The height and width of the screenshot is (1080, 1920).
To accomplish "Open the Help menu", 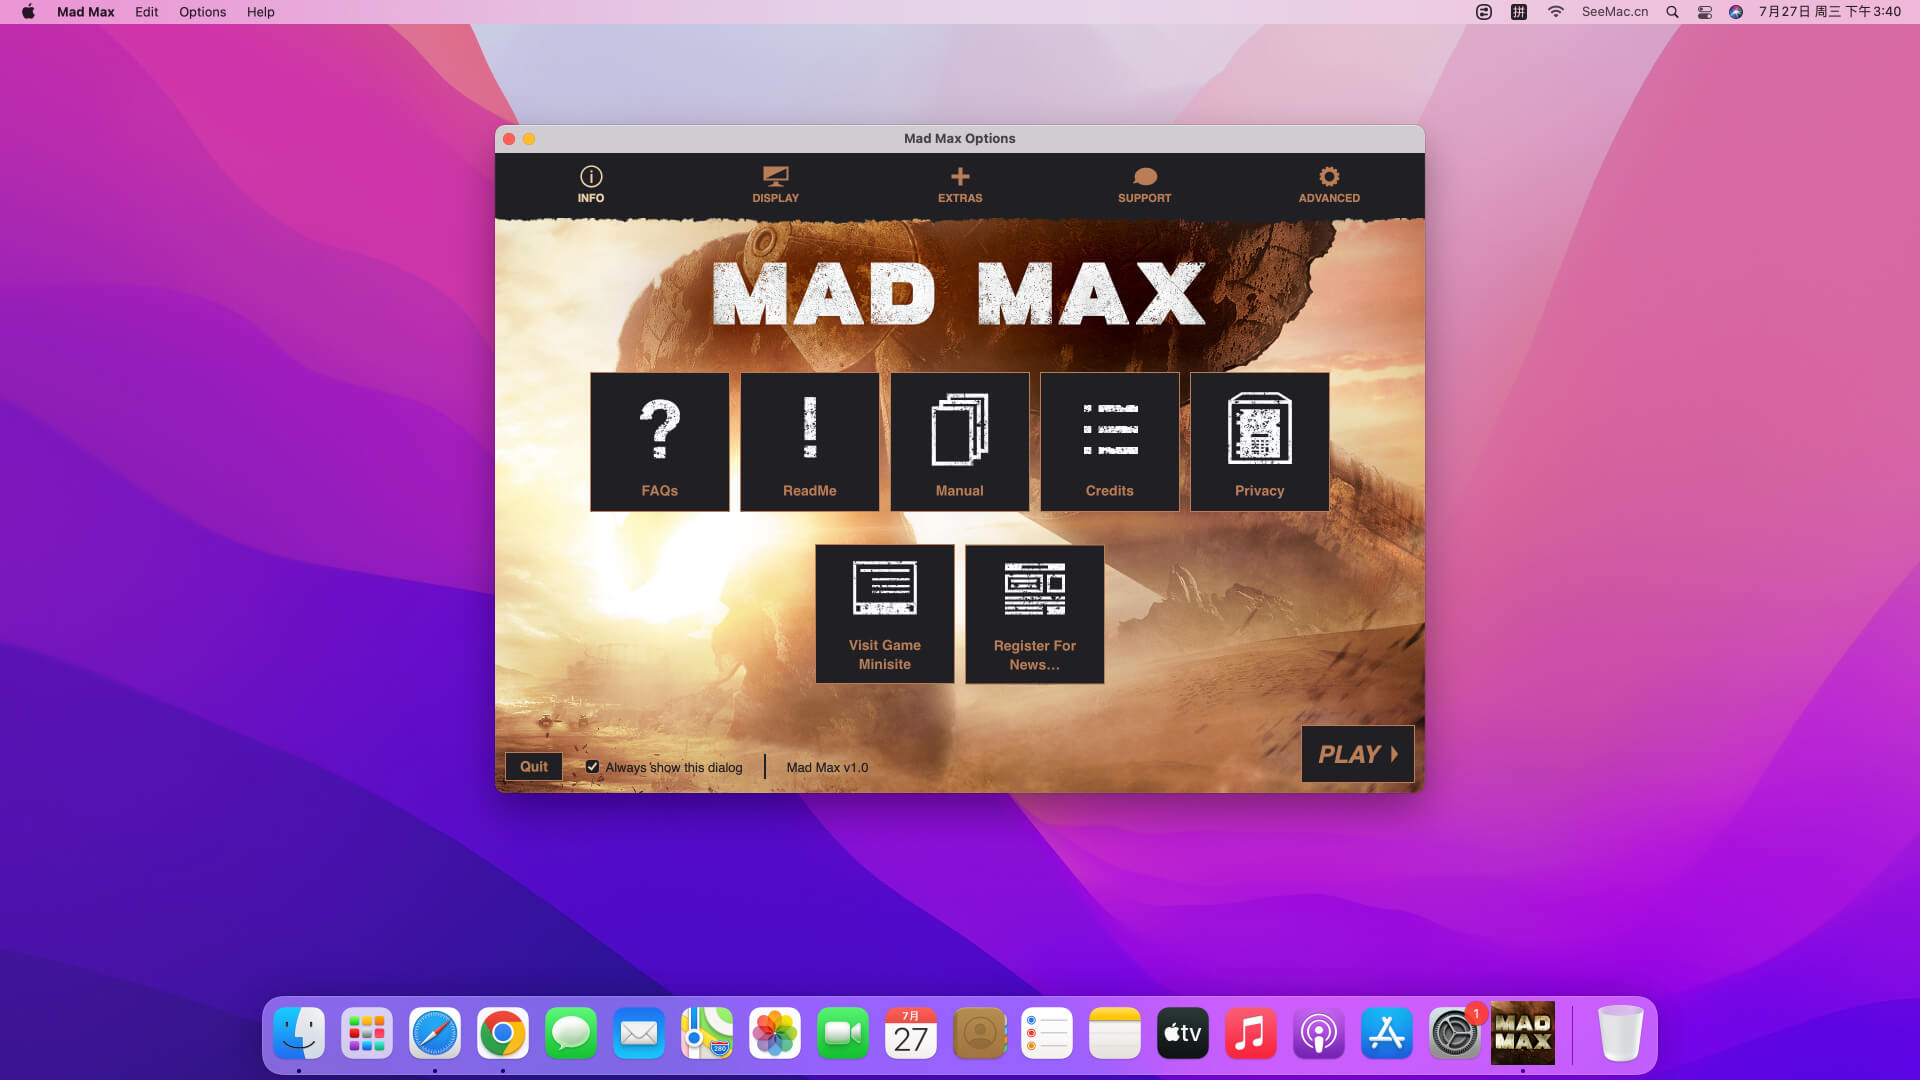I will click(261, 12).
